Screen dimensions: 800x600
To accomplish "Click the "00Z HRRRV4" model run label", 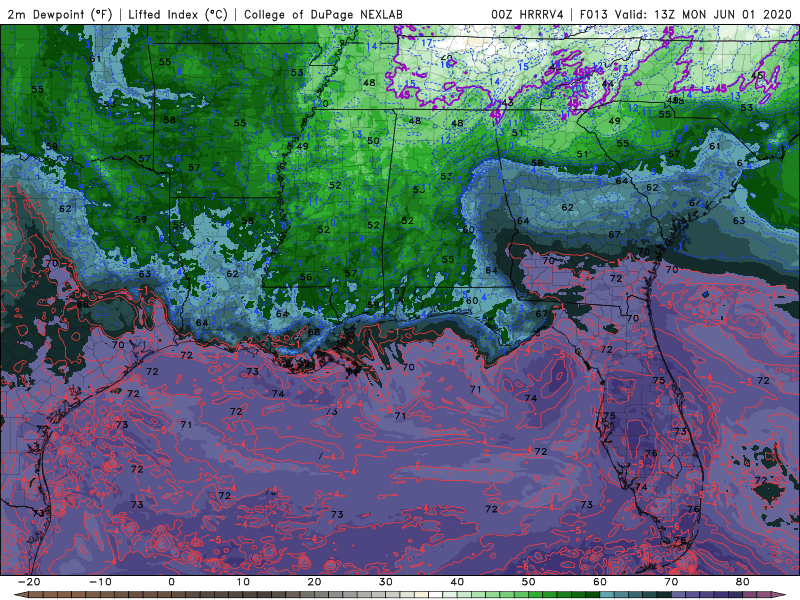I will [527, 14].
